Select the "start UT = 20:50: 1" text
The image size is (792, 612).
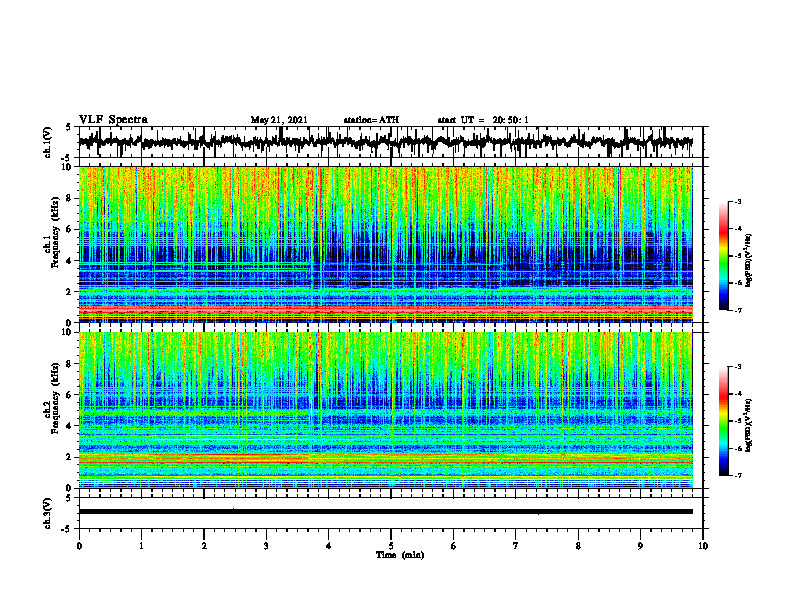pyautogui.click(x=483, y=120)
